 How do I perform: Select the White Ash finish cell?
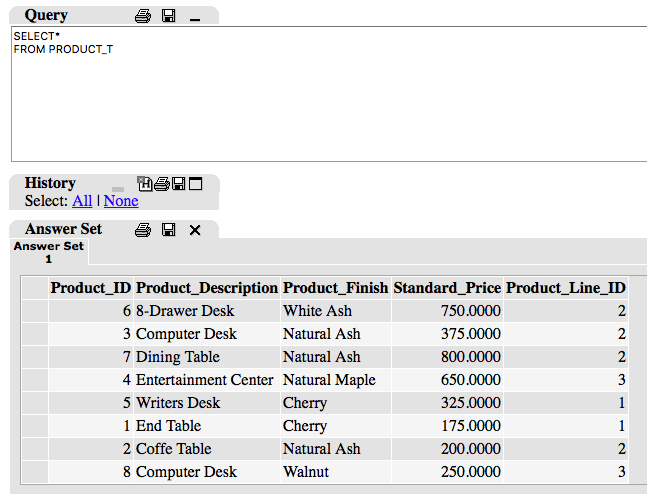point(335,311)
